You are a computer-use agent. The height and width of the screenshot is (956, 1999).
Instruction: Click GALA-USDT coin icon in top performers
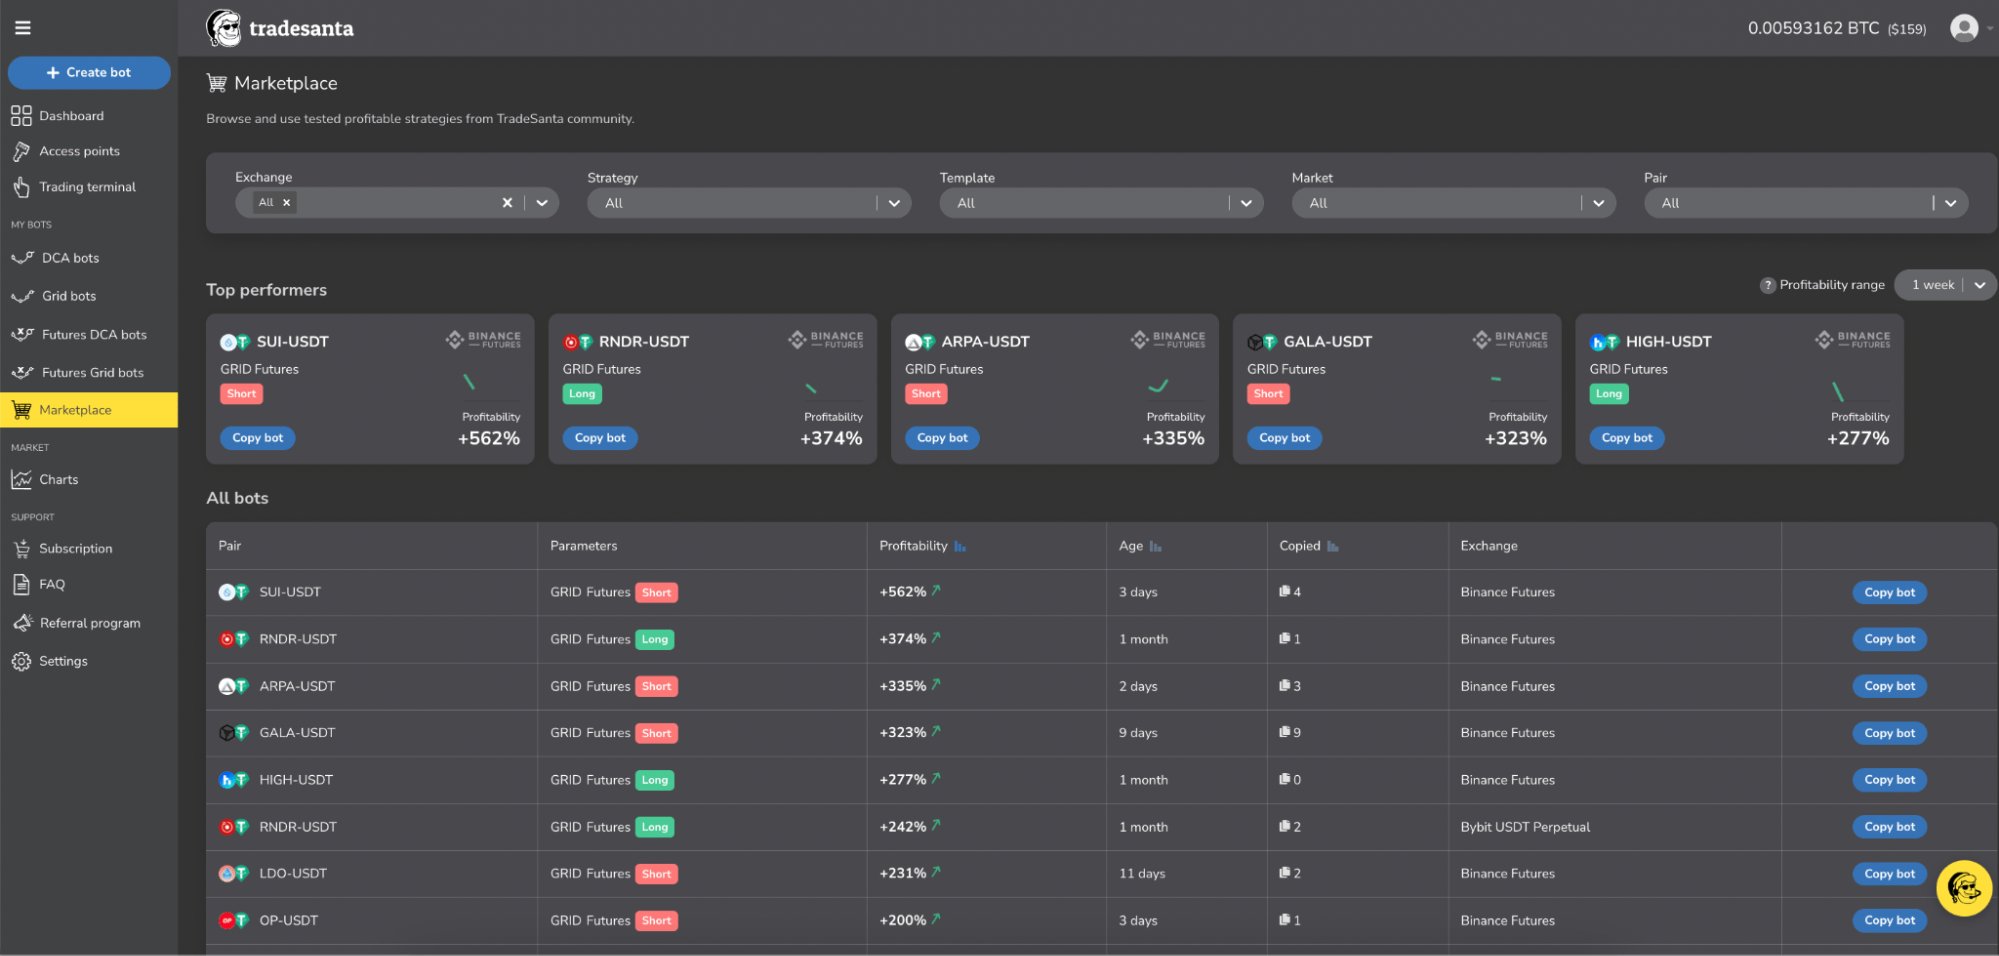(1261, 342)
